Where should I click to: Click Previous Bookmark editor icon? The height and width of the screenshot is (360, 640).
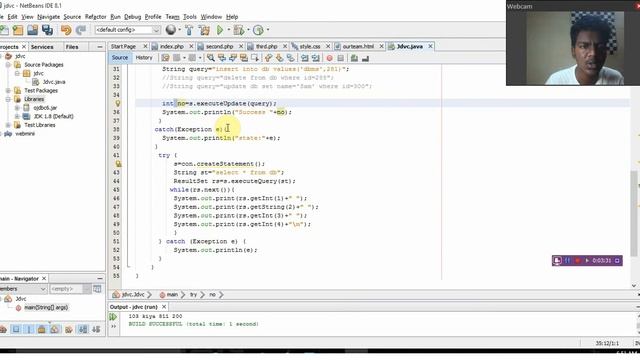point(268,58)
